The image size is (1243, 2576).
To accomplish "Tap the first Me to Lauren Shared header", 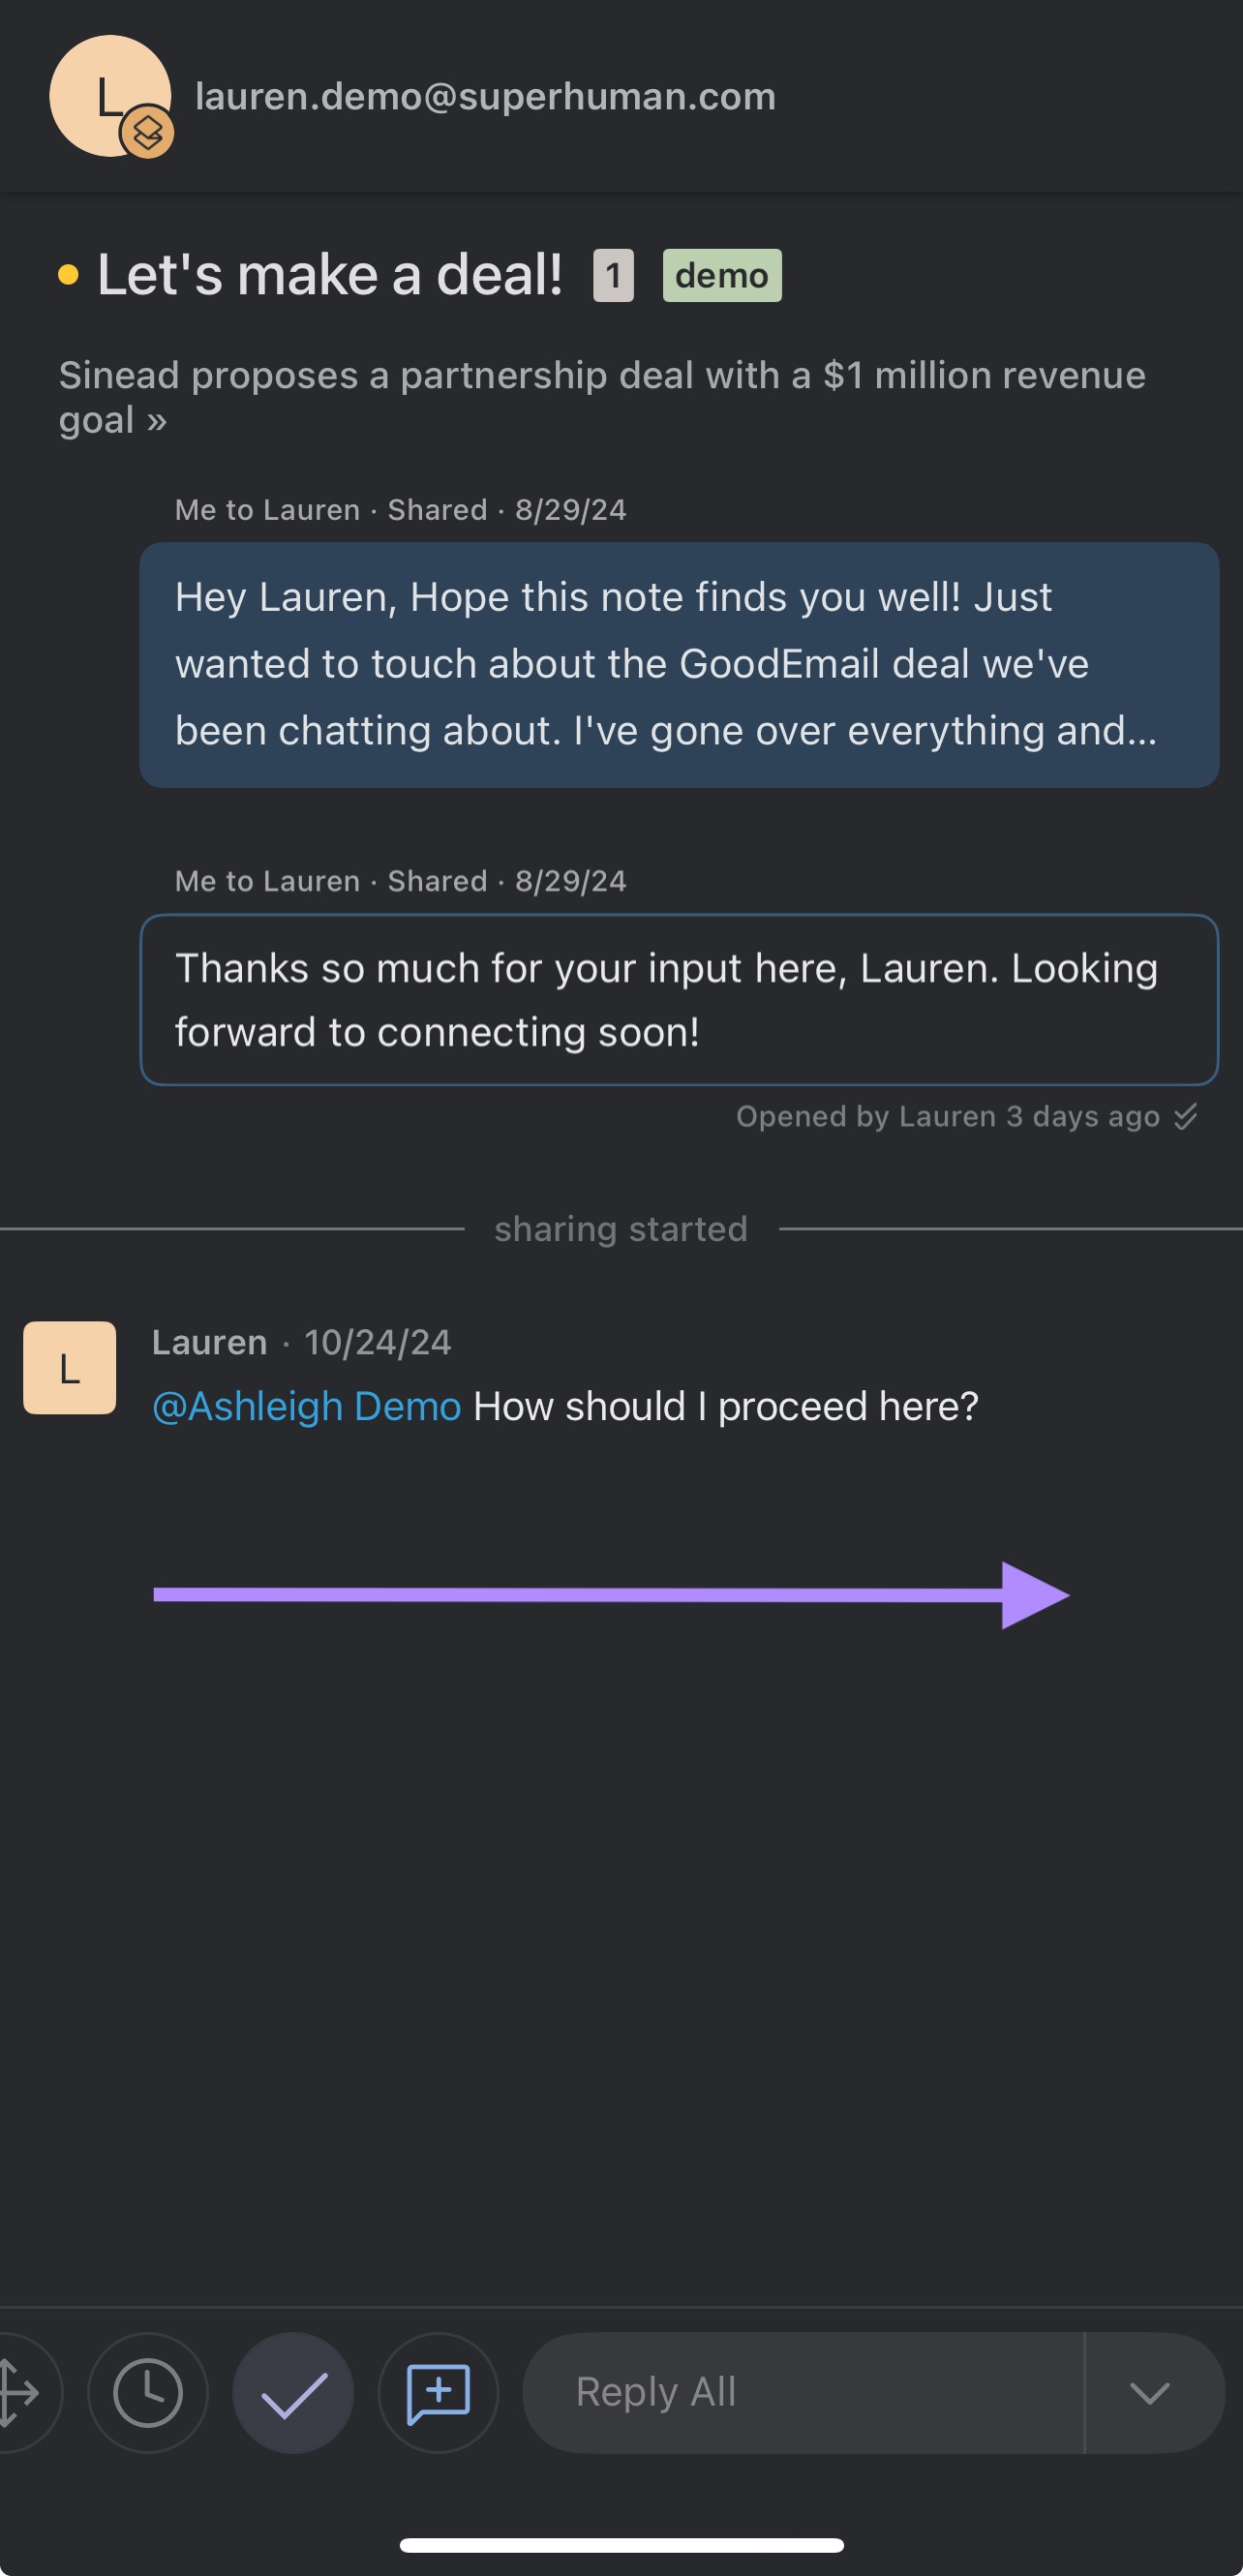I will pos(401,510).
